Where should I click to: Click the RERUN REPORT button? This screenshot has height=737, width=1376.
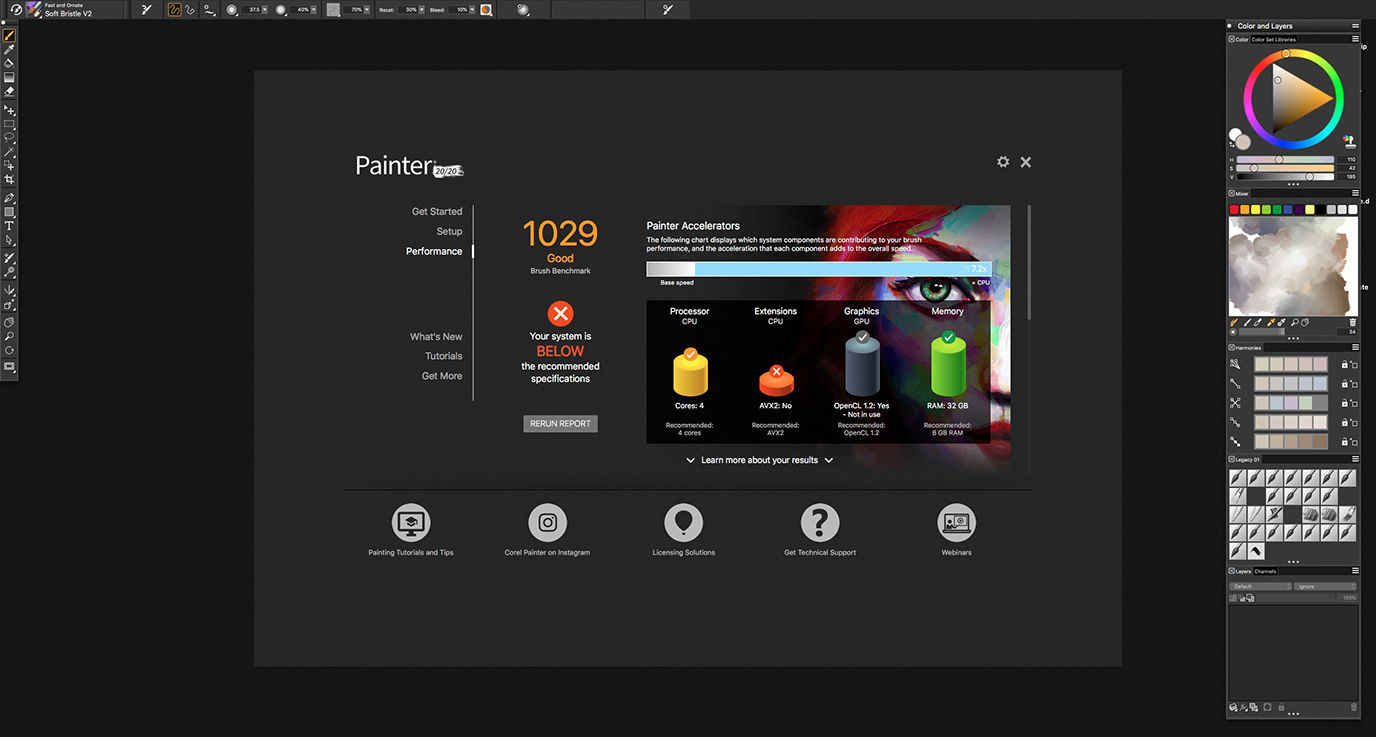[560, 423]
